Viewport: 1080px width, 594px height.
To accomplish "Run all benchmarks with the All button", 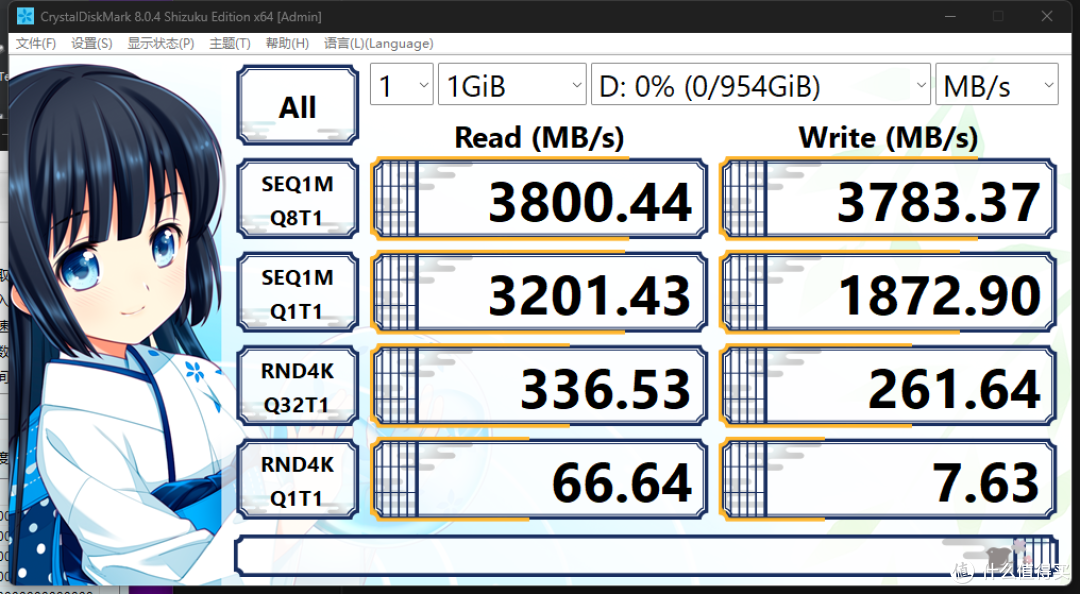I will click(298, 105).
